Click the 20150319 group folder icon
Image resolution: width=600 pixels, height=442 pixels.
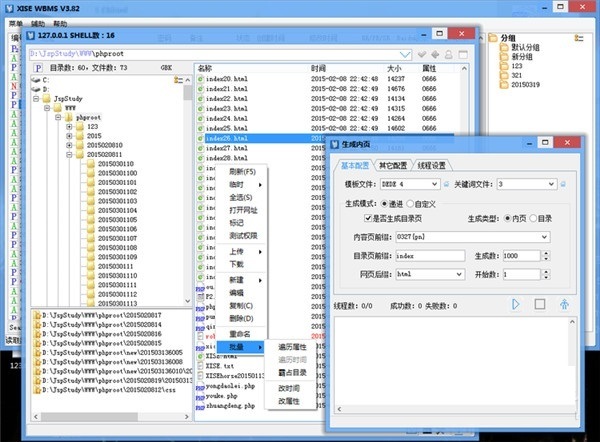coord(504,85)
